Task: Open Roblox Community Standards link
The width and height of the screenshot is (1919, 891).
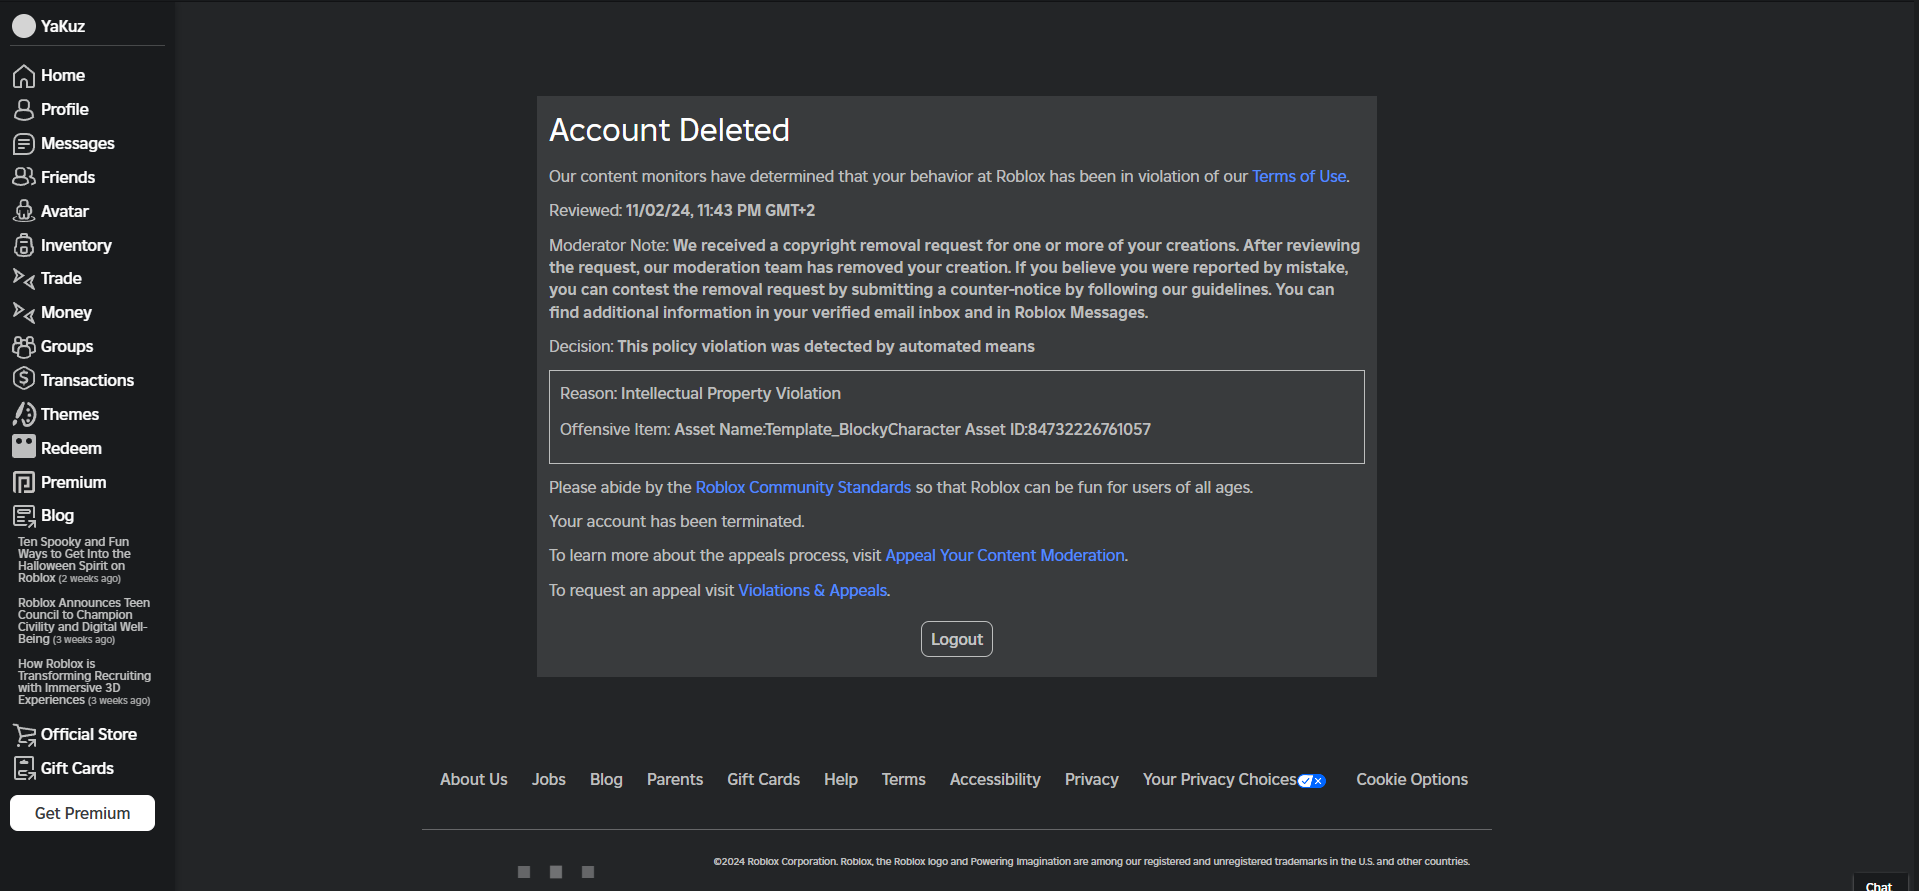Action: pos(803,488)
